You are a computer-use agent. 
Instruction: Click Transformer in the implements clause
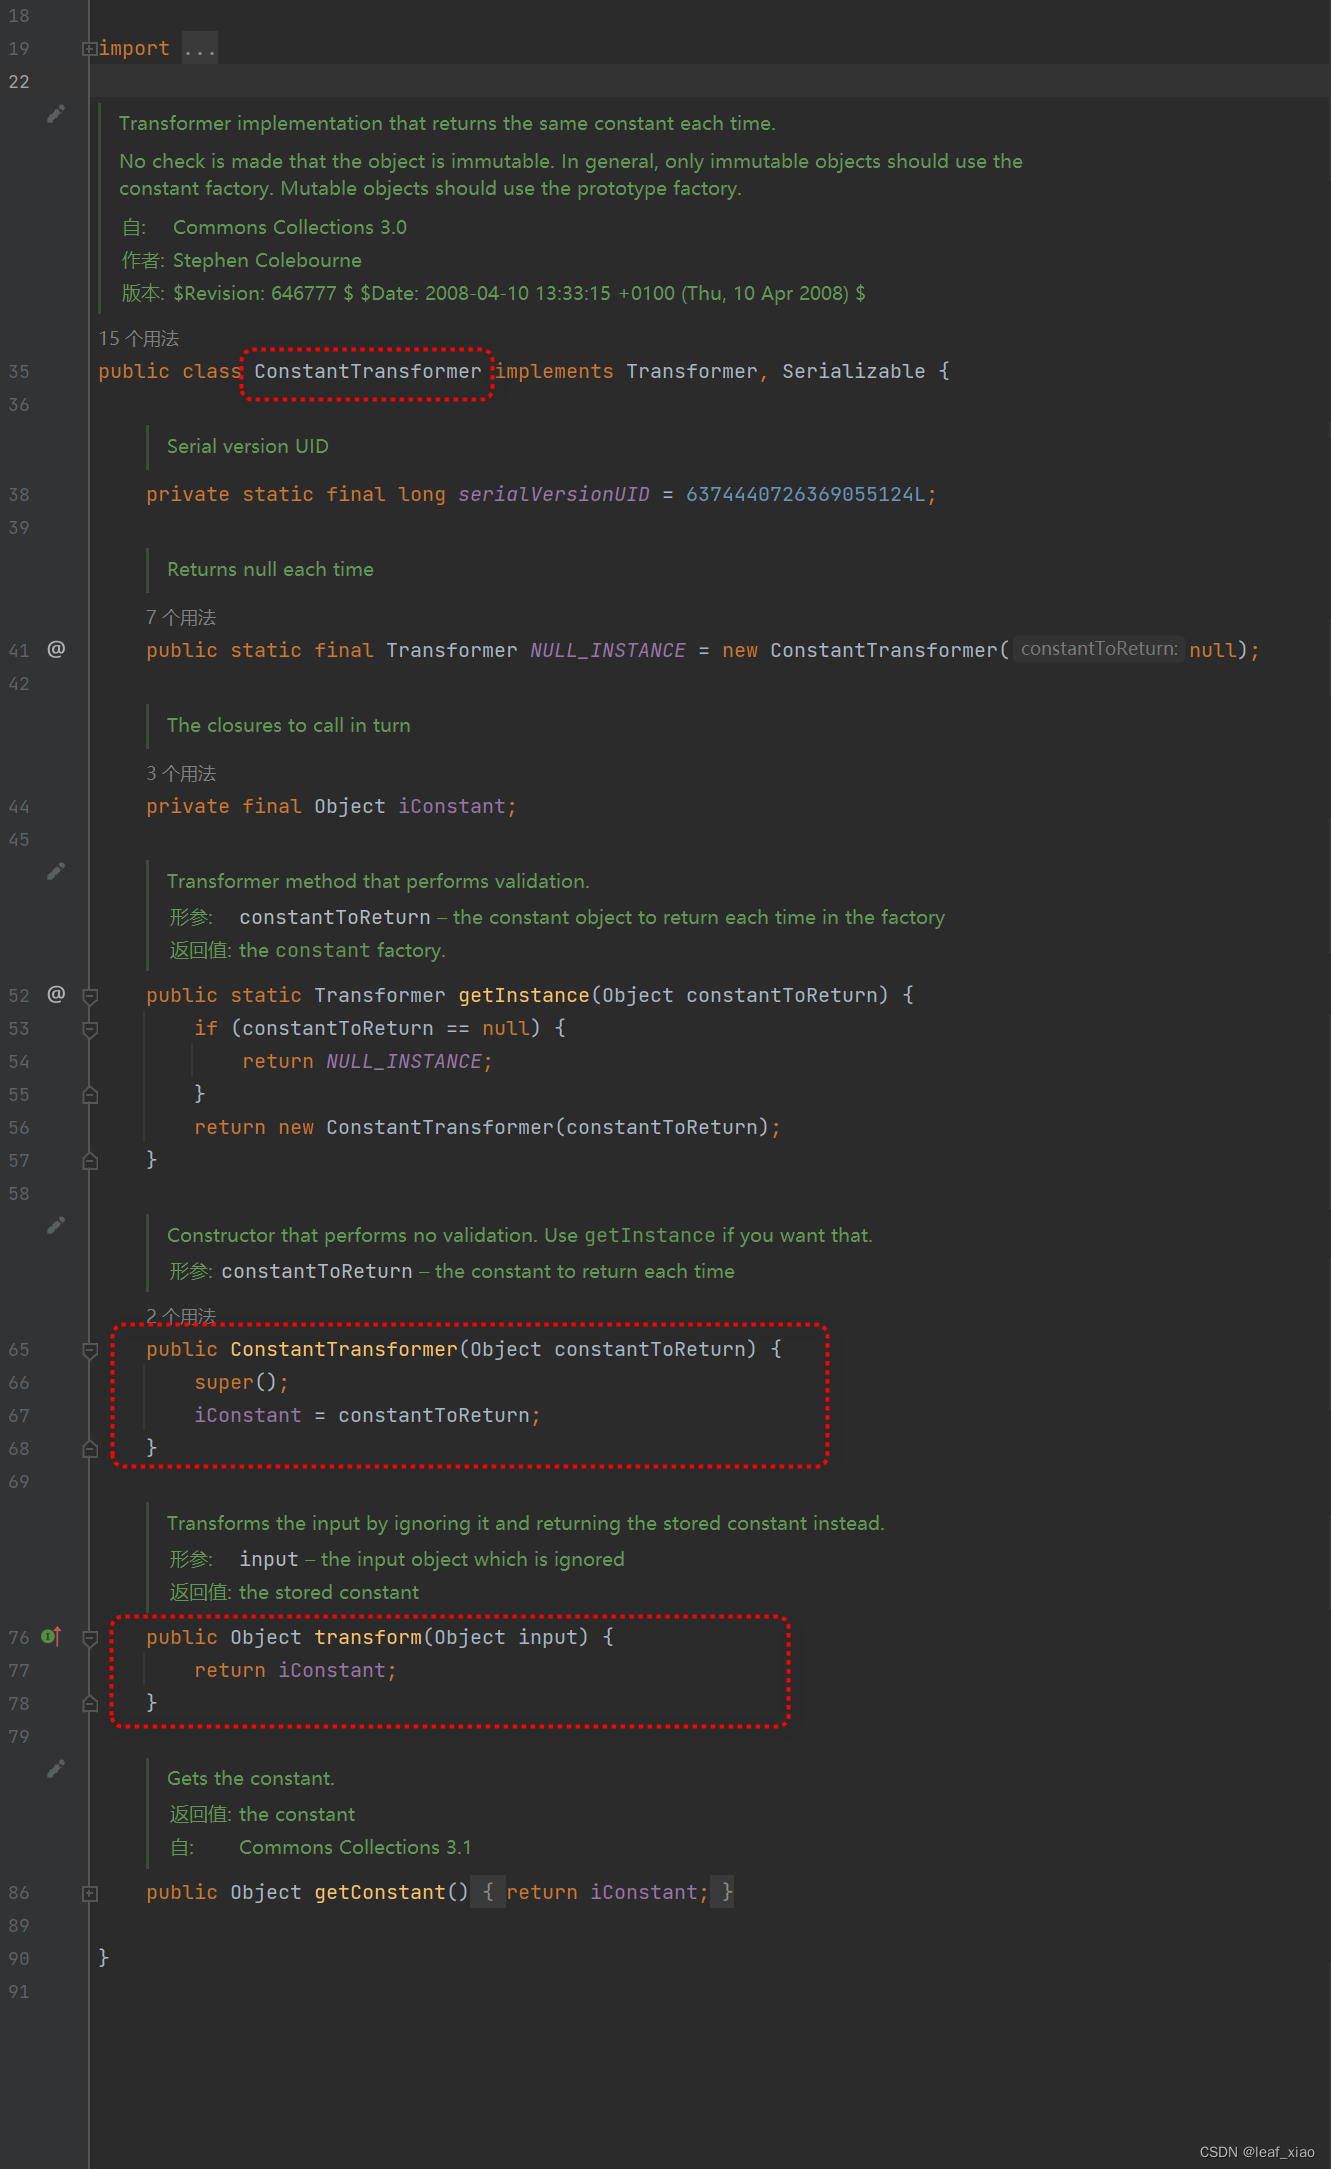point(692,371)
